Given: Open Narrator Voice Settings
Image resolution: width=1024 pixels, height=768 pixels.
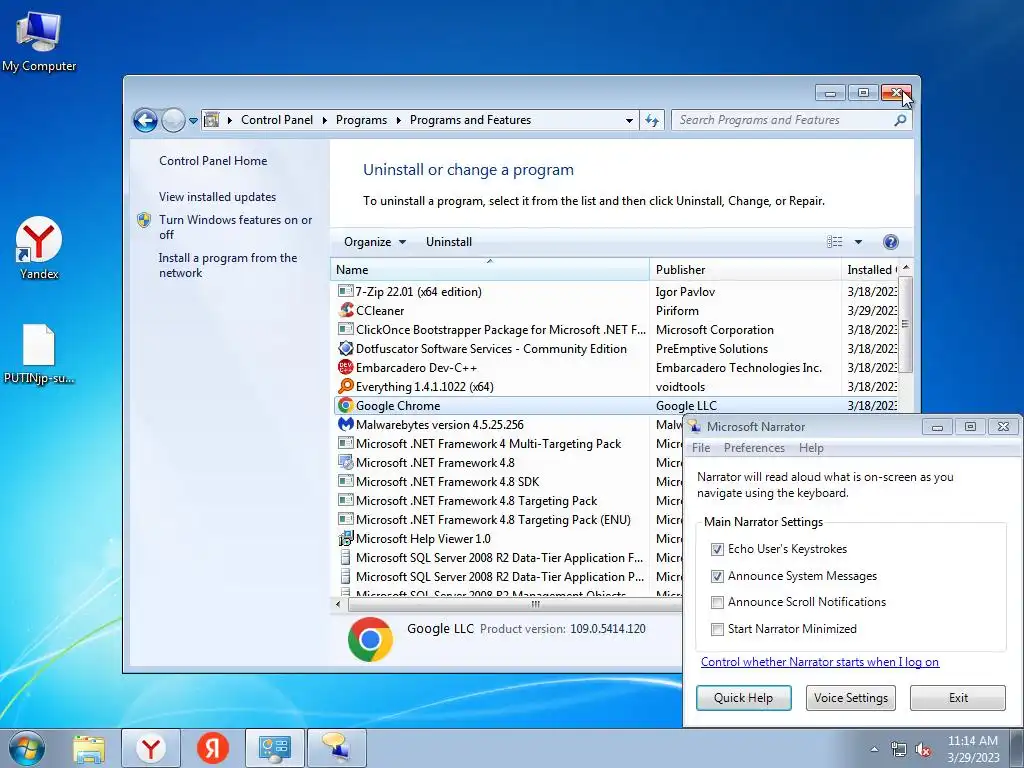Looking at the screenshot, I should pos(850,697).
